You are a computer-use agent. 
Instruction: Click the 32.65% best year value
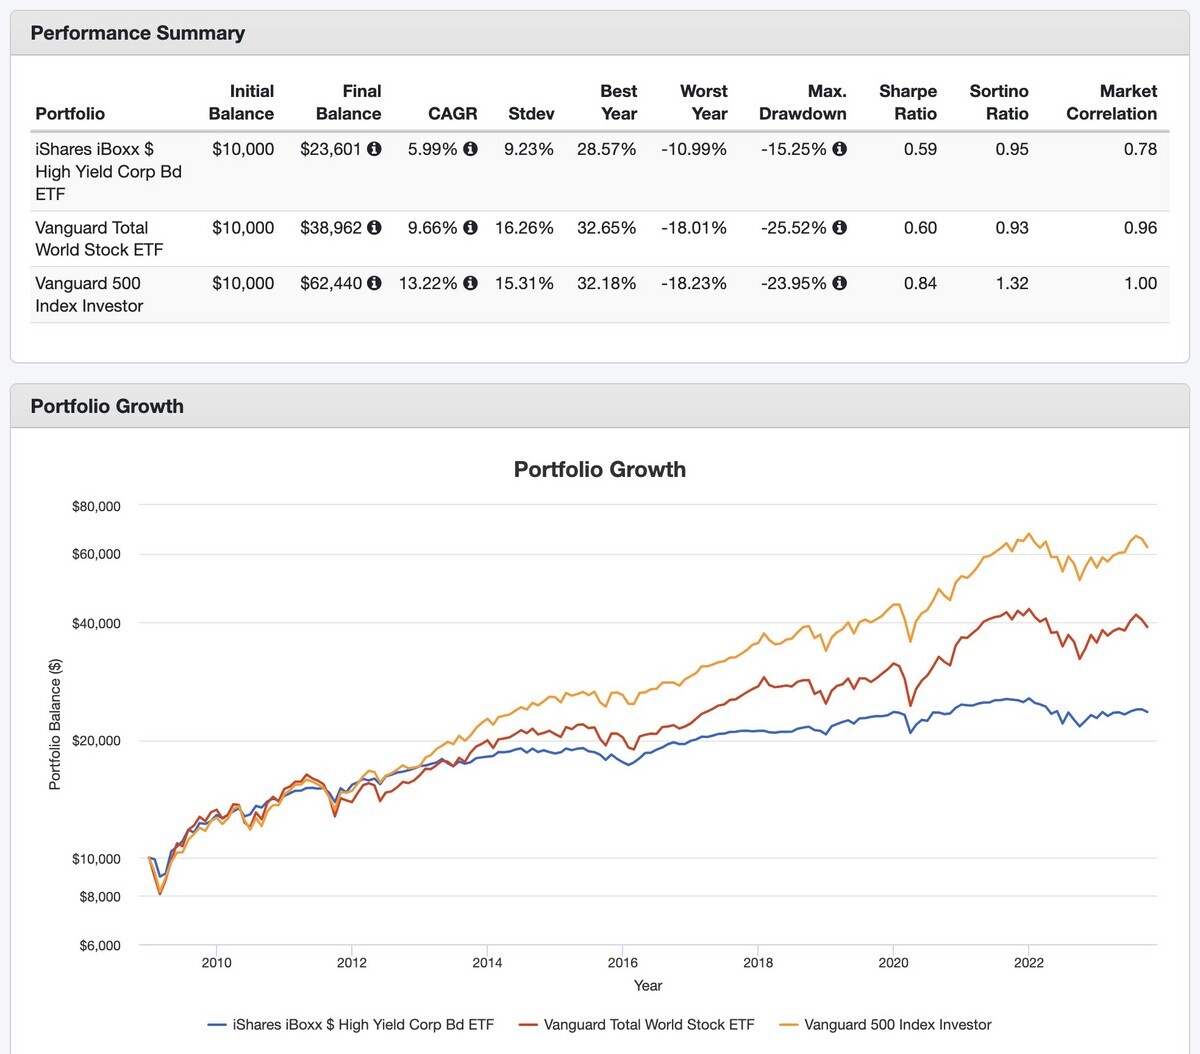[607, 228]
